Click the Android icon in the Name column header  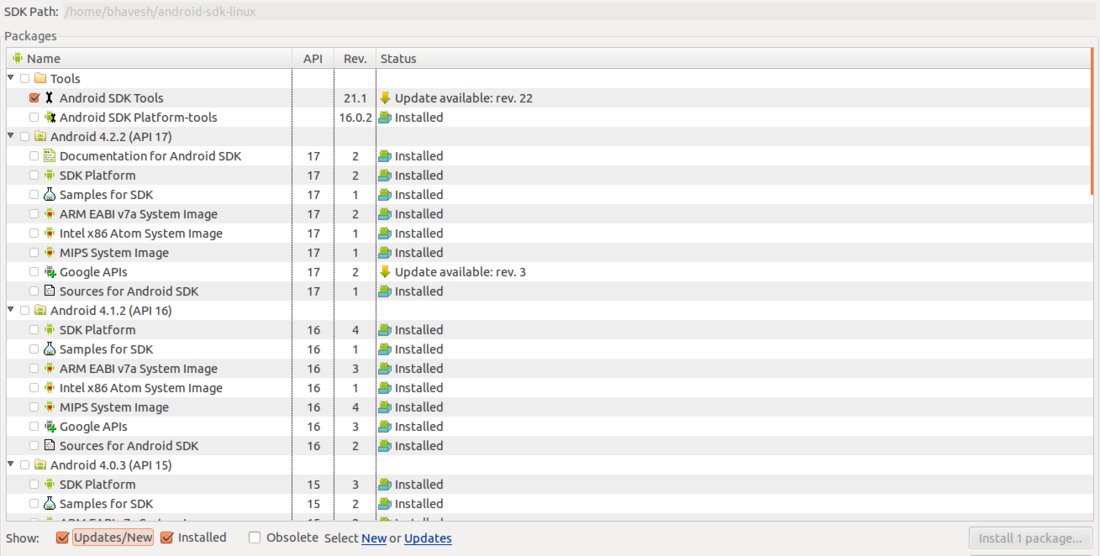pyautogui.click(x=18, y=58)
